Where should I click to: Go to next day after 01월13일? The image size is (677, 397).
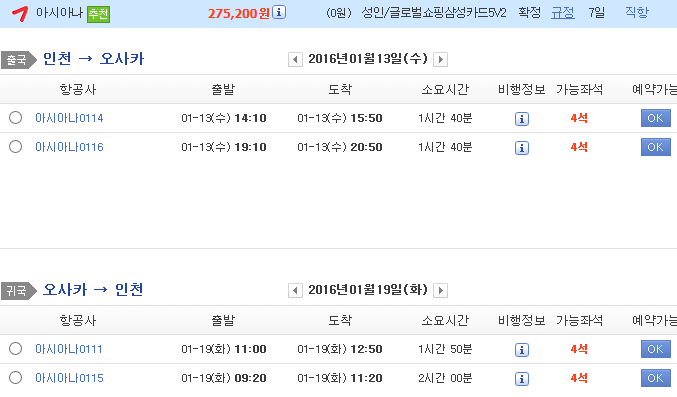[x=440, y=59]
